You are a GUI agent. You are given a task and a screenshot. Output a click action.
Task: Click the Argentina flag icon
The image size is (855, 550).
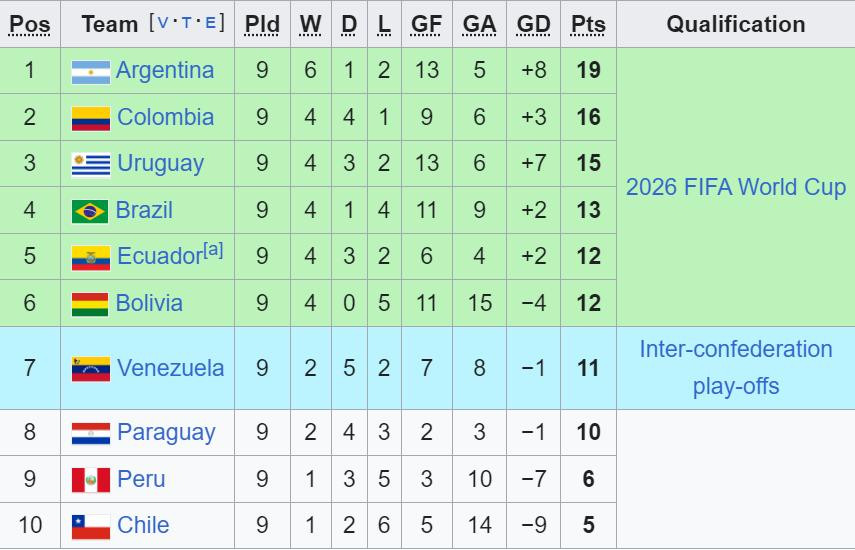90,71
